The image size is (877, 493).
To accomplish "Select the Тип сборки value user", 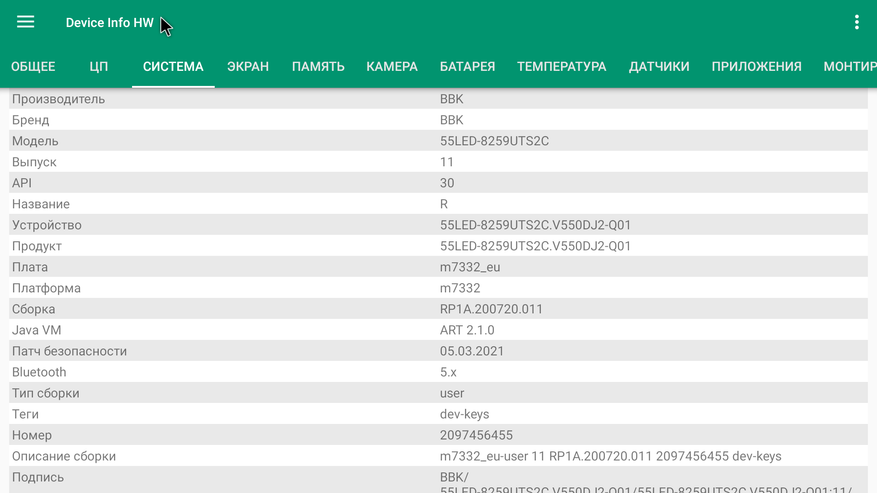I will (x=452, y=393).
